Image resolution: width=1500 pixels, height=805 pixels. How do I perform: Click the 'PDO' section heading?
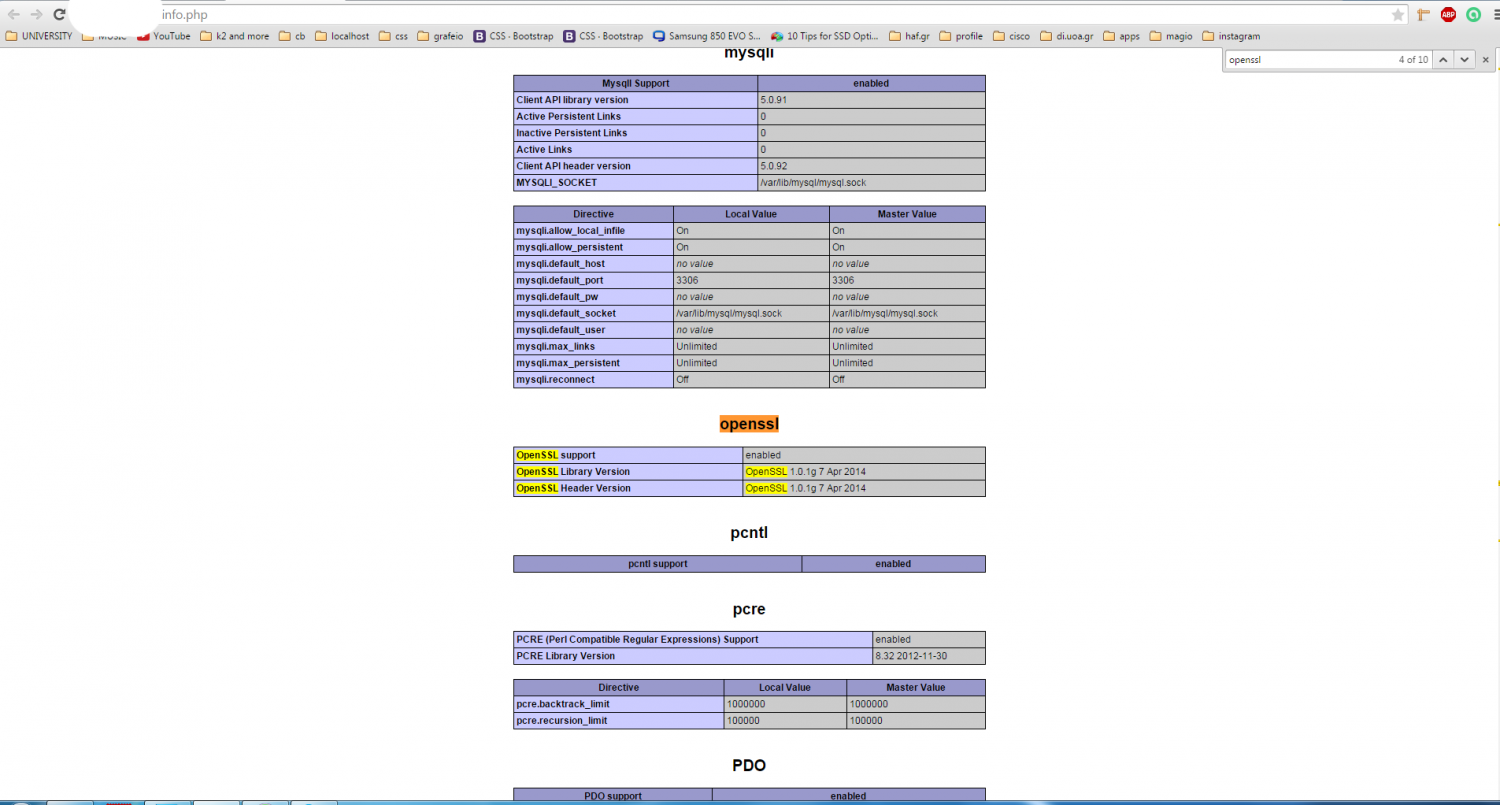[749, 765]
